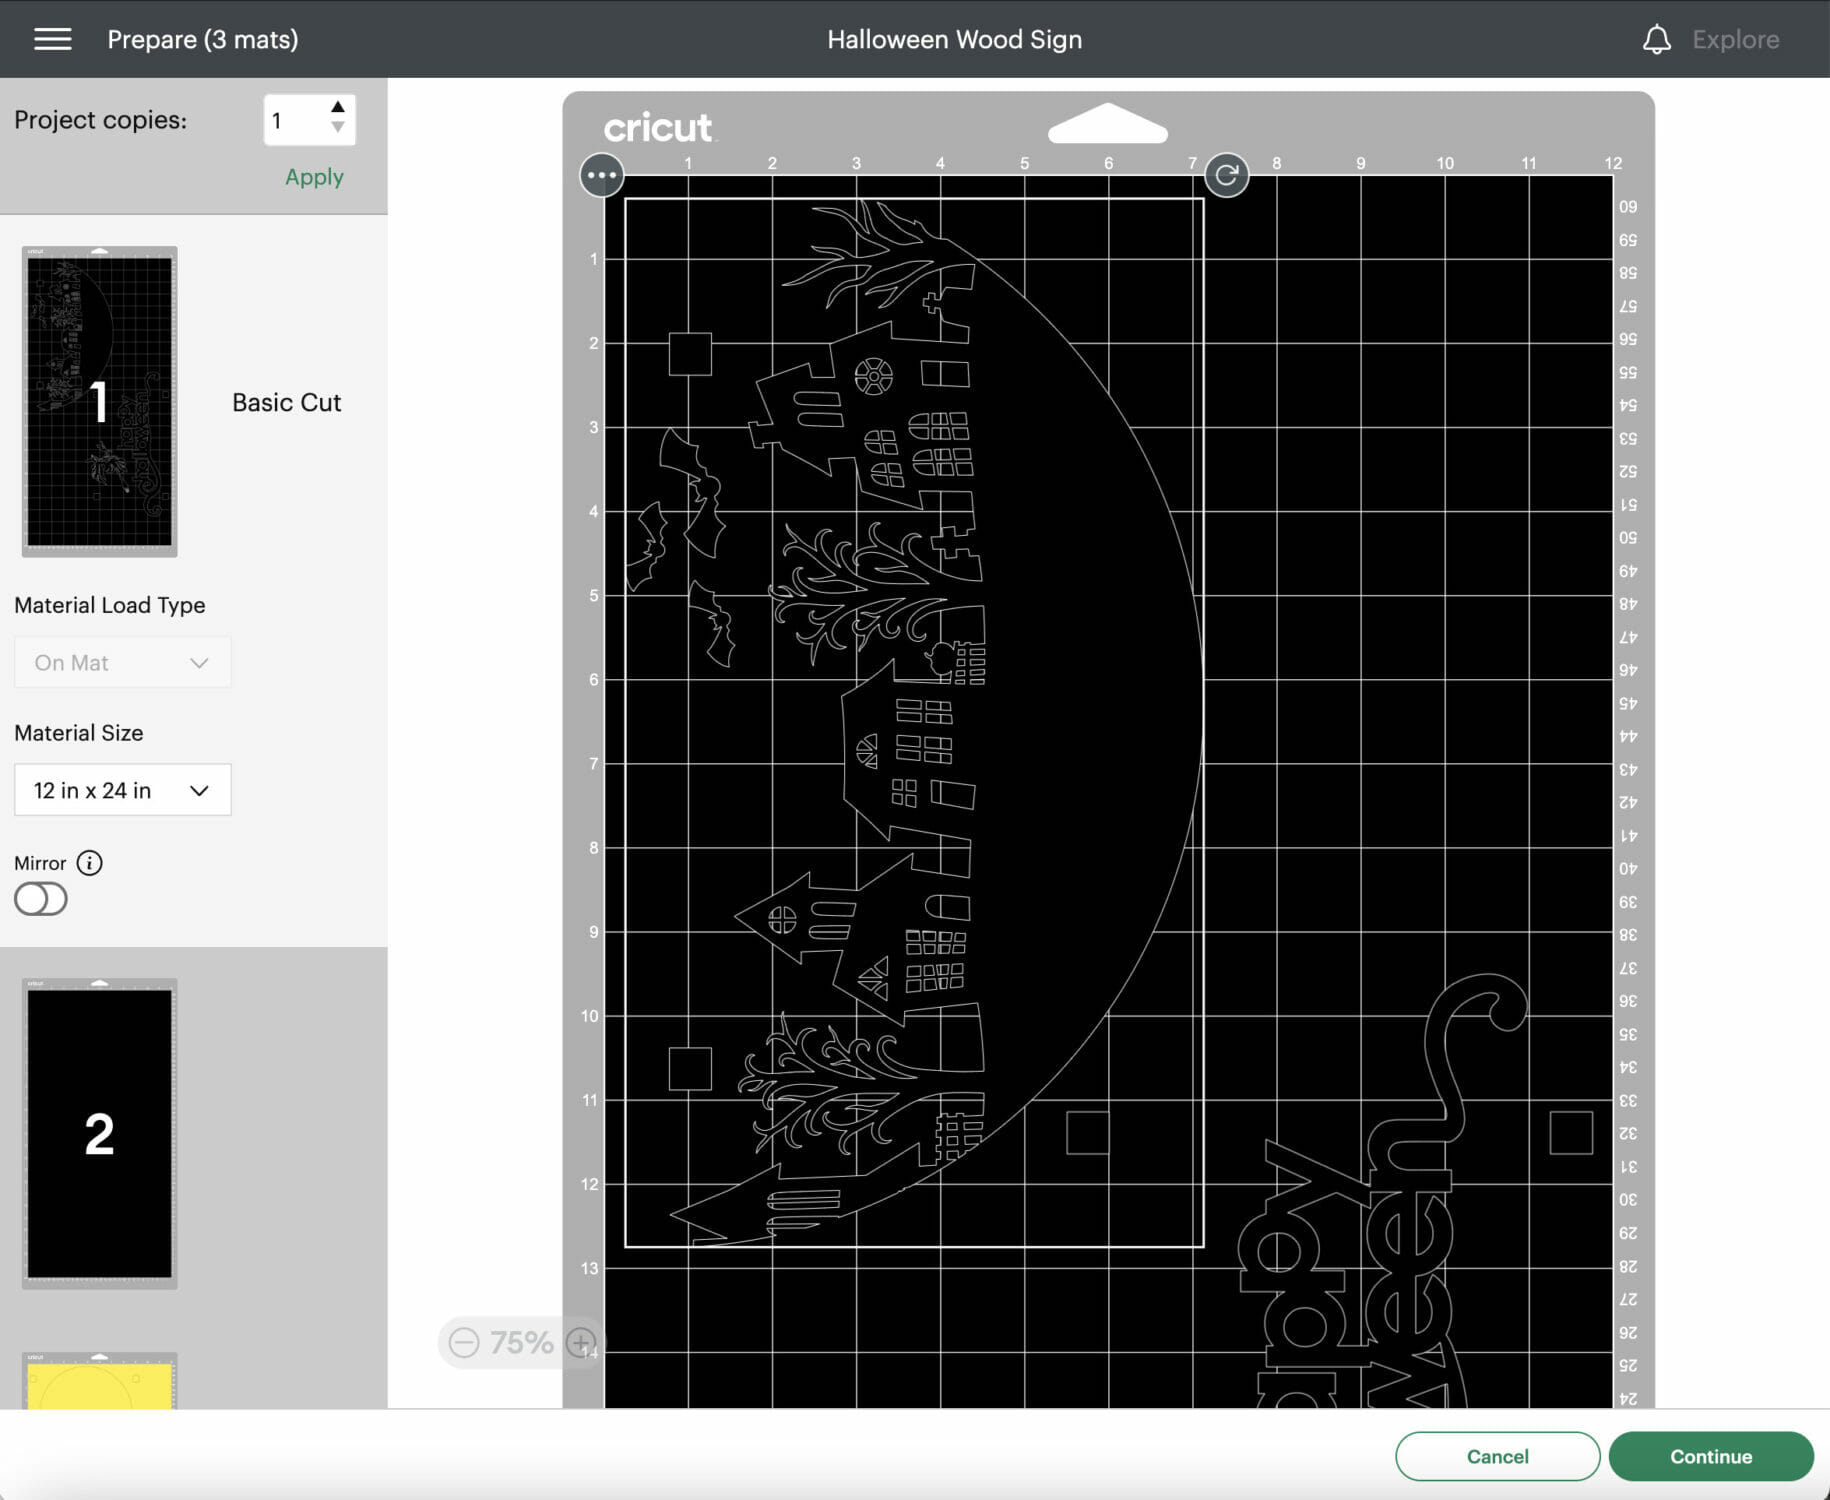Screen dimensions: 1830x1500
Task: Select the yellow mat 3 thumbnail
Action: tap(99, 1381)
